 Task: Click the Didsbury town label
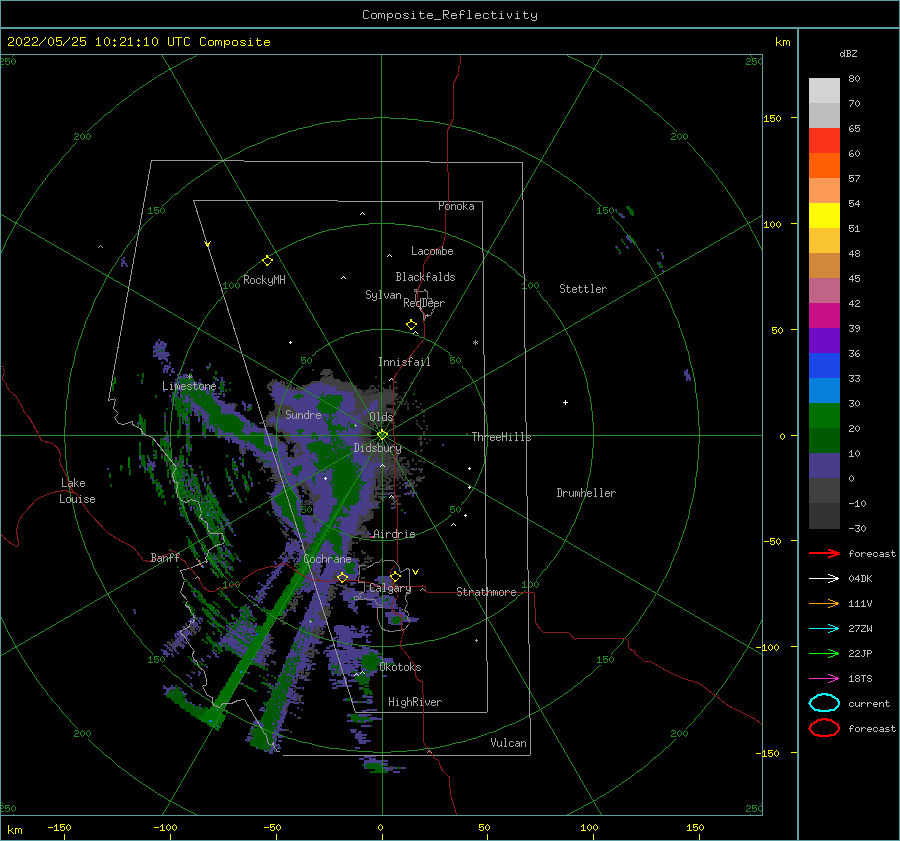[377, 448]
